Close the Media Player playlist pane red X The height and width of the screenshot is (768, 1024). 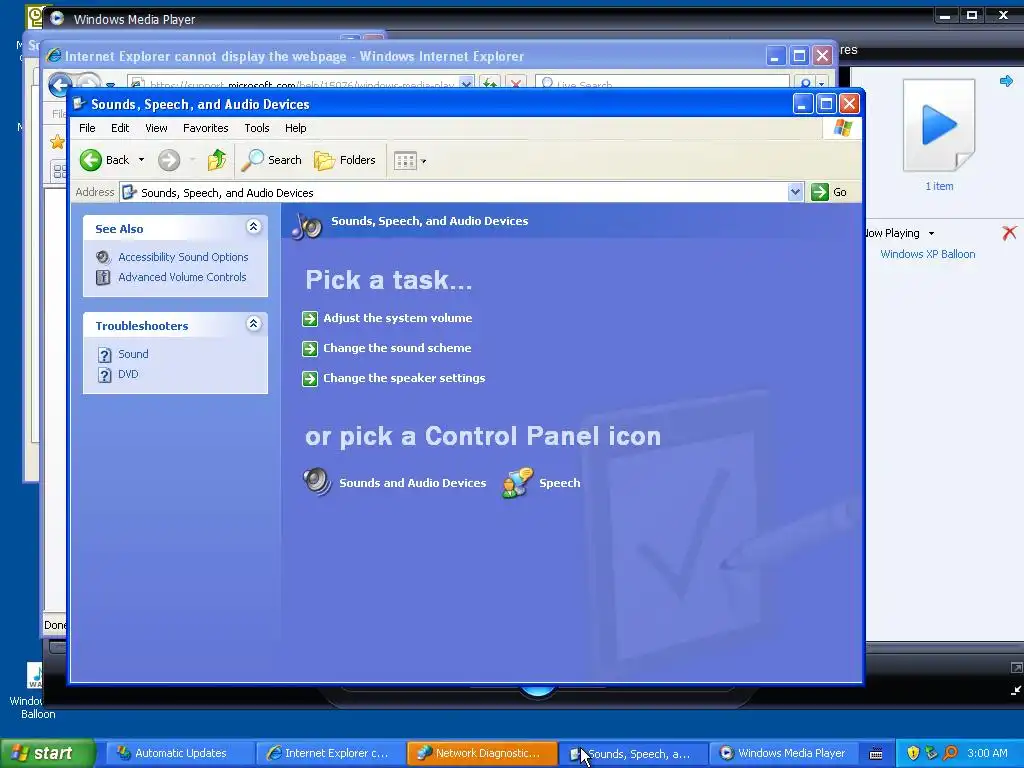[1009, 232]
